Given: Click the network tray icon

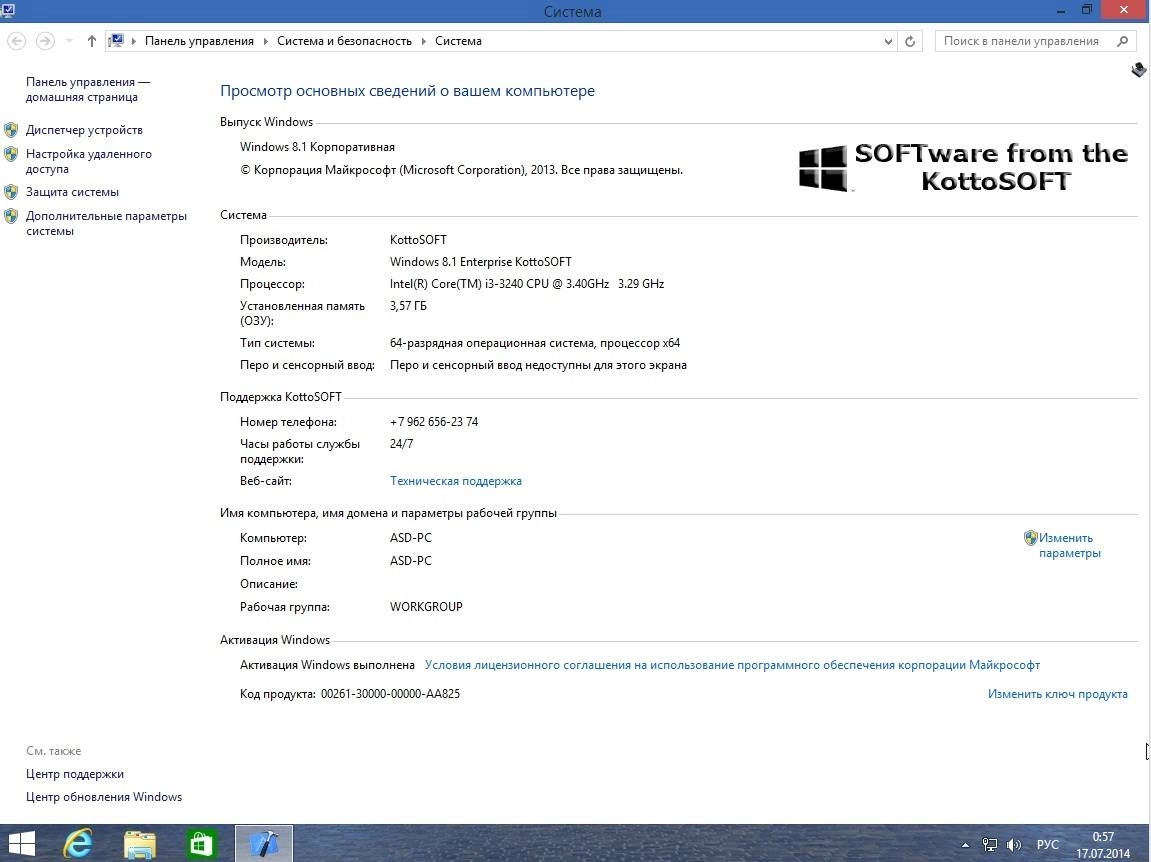Looking at the screenshot, I should click(x=990, y=845).
